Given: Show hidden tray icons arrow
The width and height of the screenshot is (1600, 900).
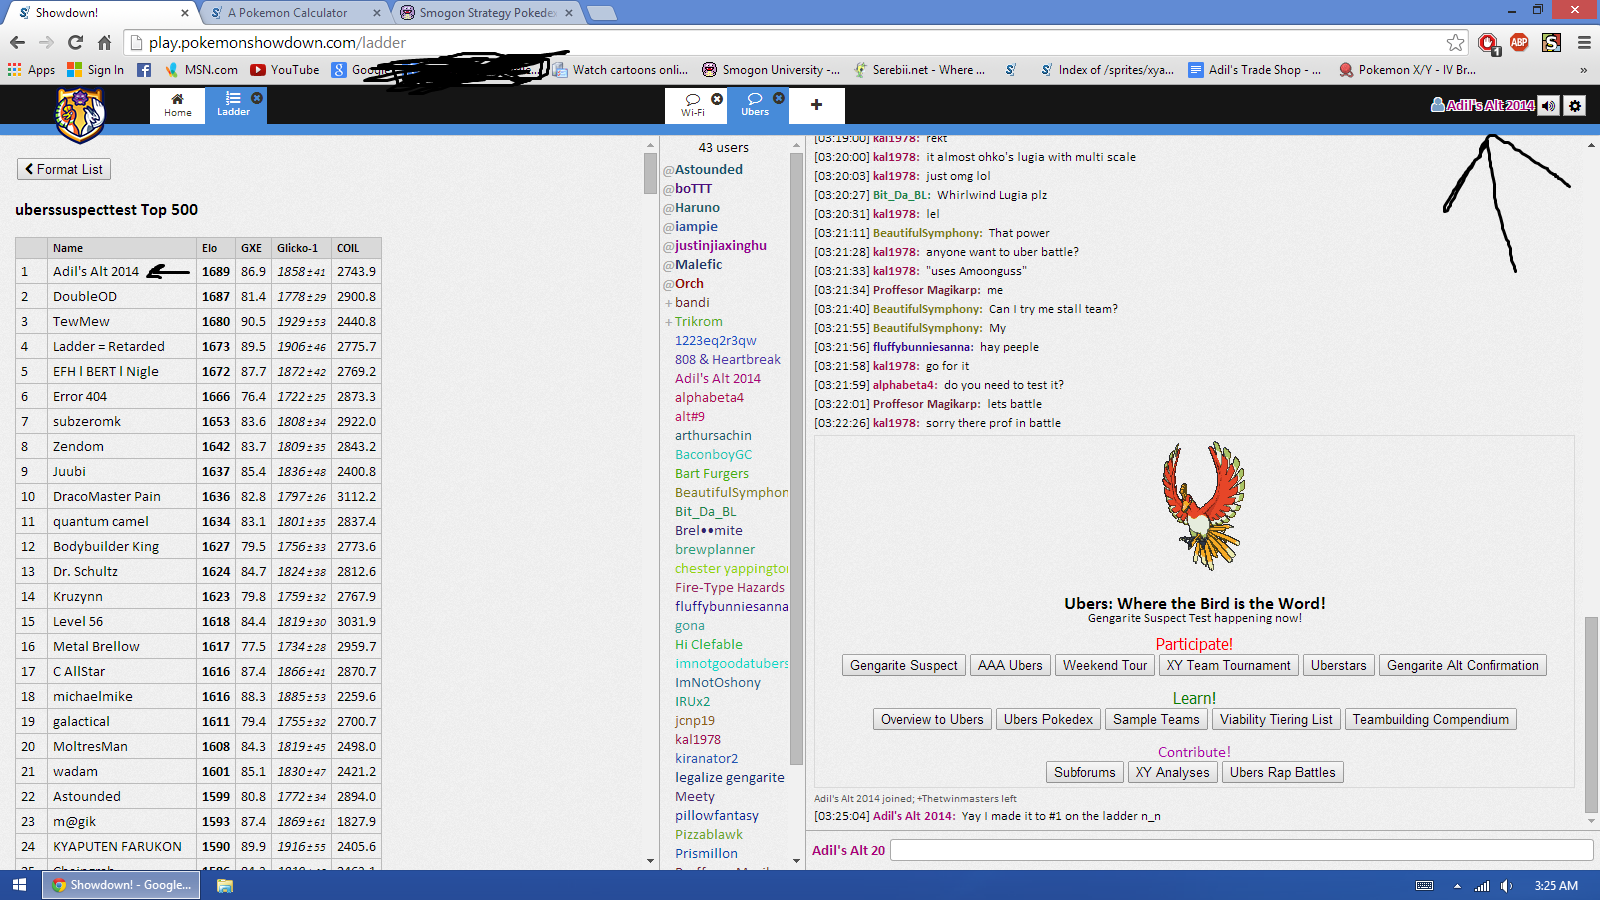Looking at the screenshot, I should pyautogui.click(x=1457, y=885).
